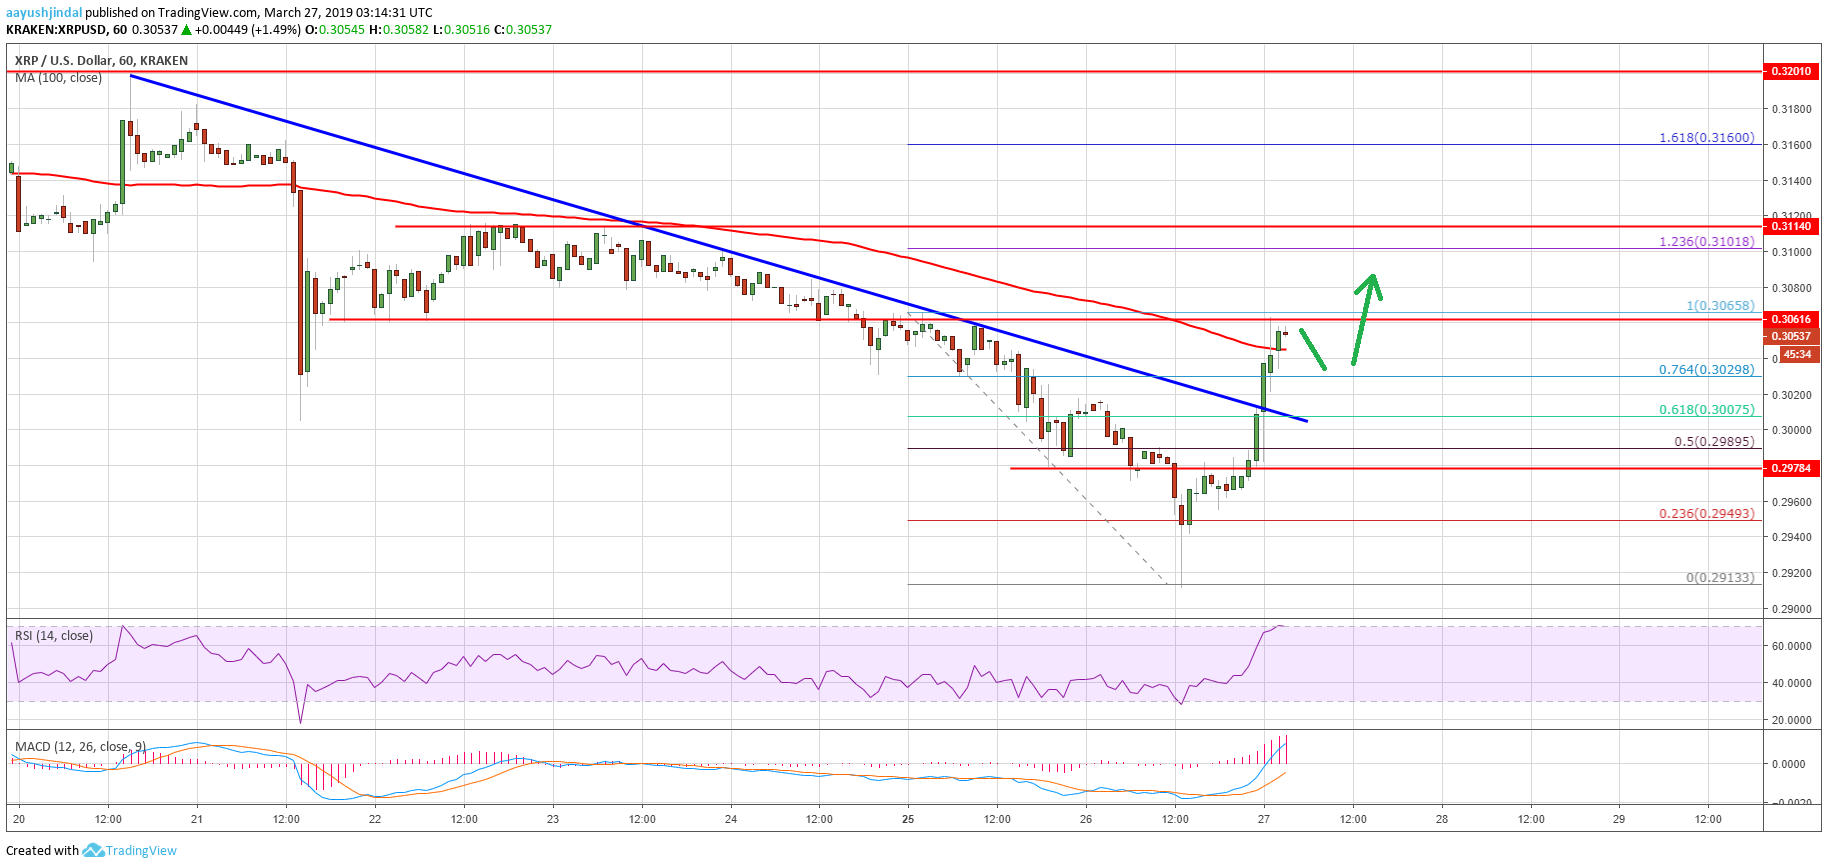The width and height of the screenshot is (1828, 868).
Task: Click the TradingView cloud logo icon
Action: click(93, 850)
